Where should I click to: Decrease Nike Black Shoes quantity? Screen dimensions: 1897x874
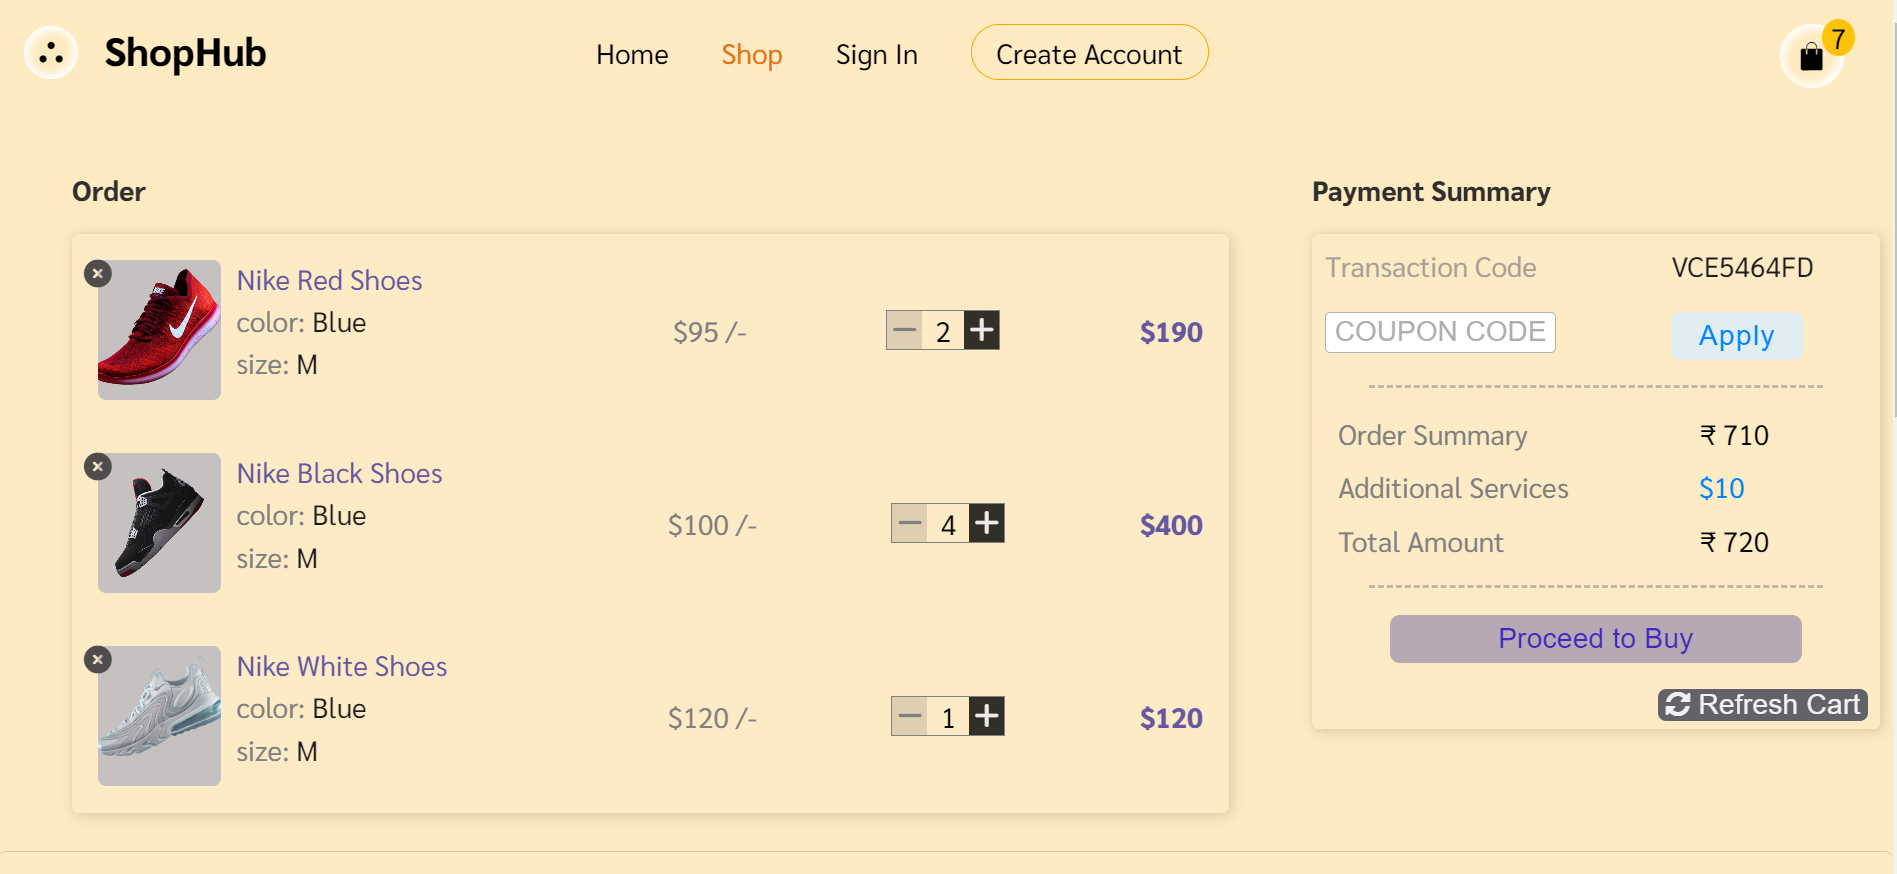coord(910,523)
